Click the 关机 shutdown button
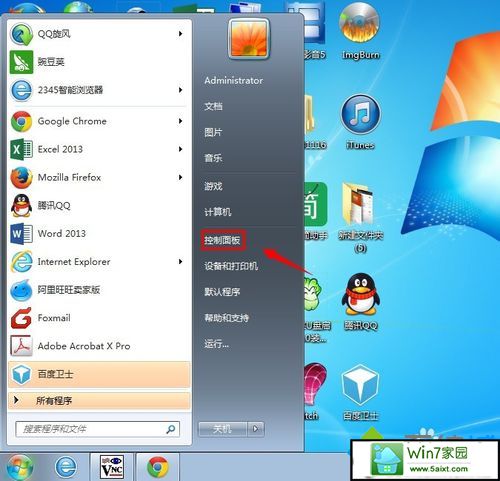This screenshot has width=500, height=481. [223, 429]
